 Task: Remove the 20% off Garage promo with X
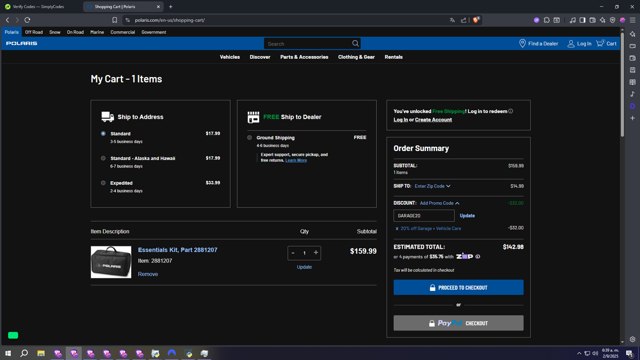pos(397,229)
